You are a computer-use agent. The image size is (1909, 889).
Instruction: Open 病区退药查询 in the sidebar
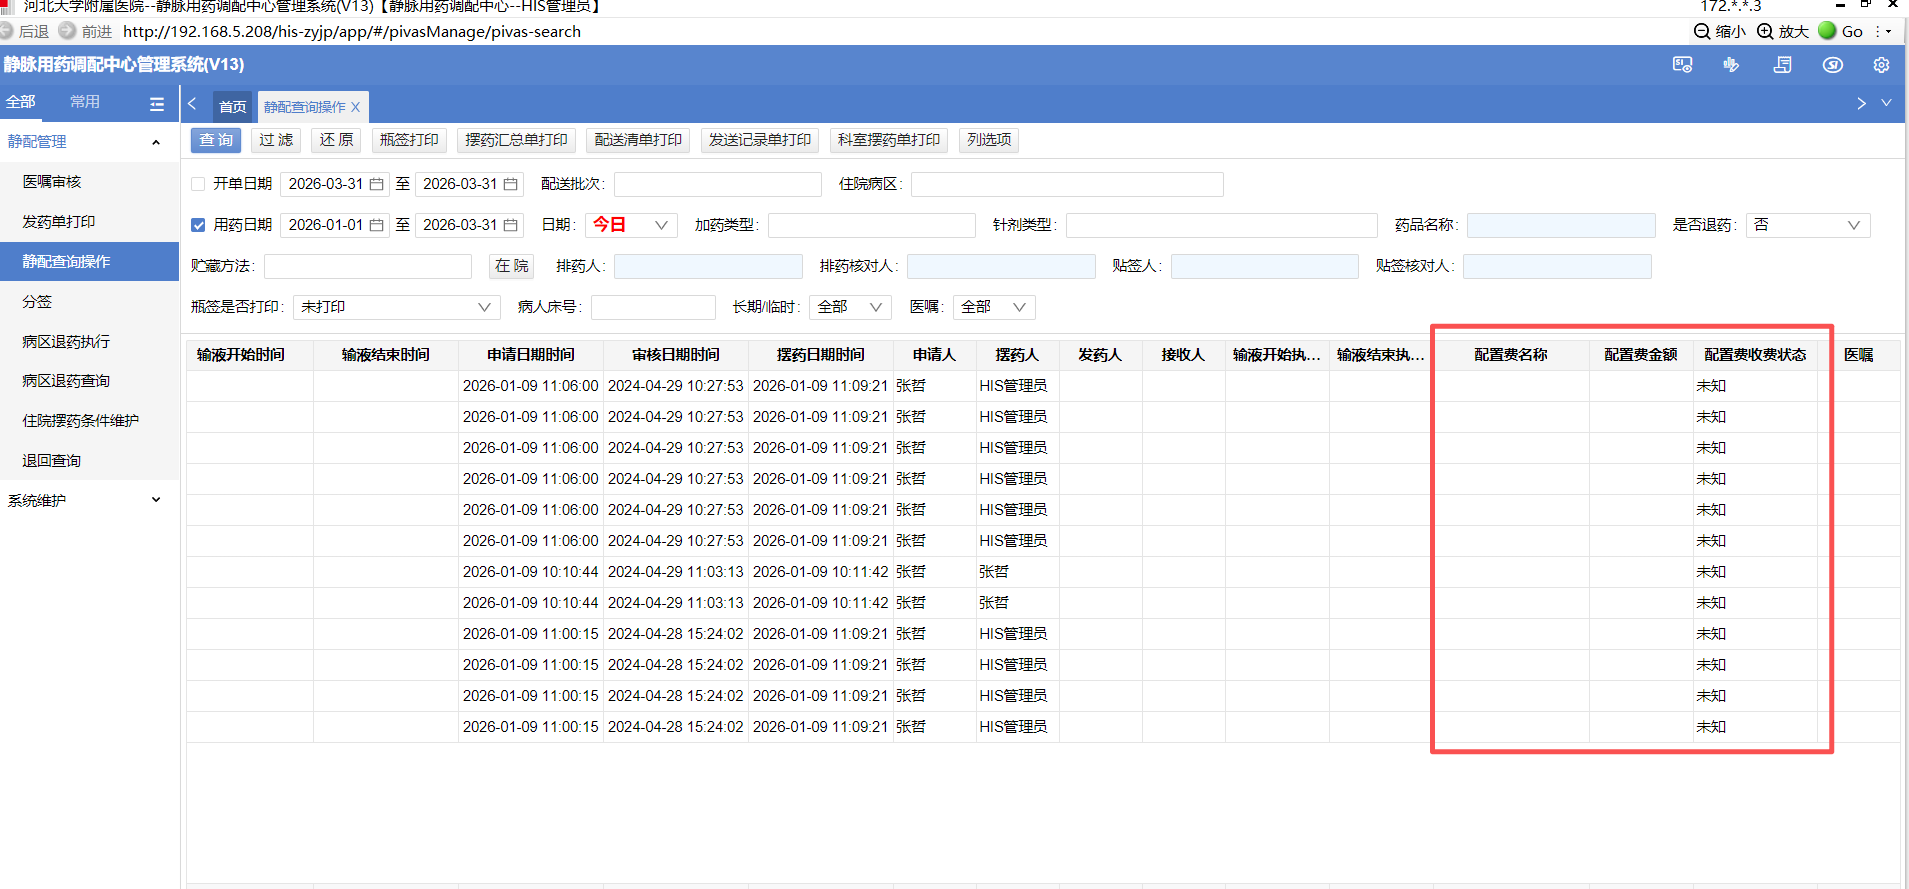tap(89, 381)
